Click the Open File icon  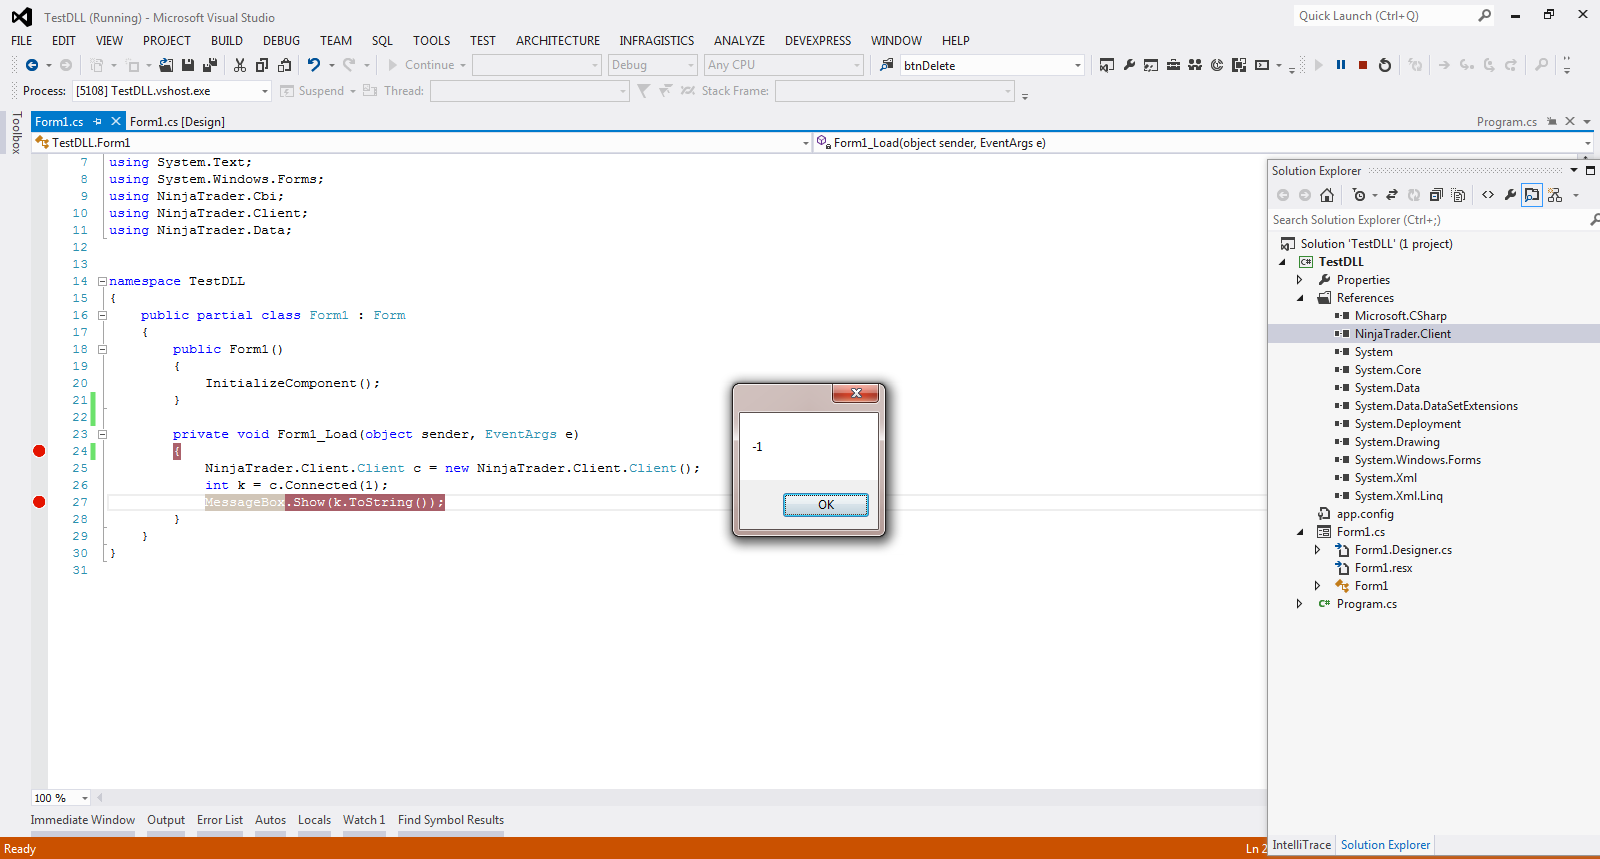[x=166, y=65]
